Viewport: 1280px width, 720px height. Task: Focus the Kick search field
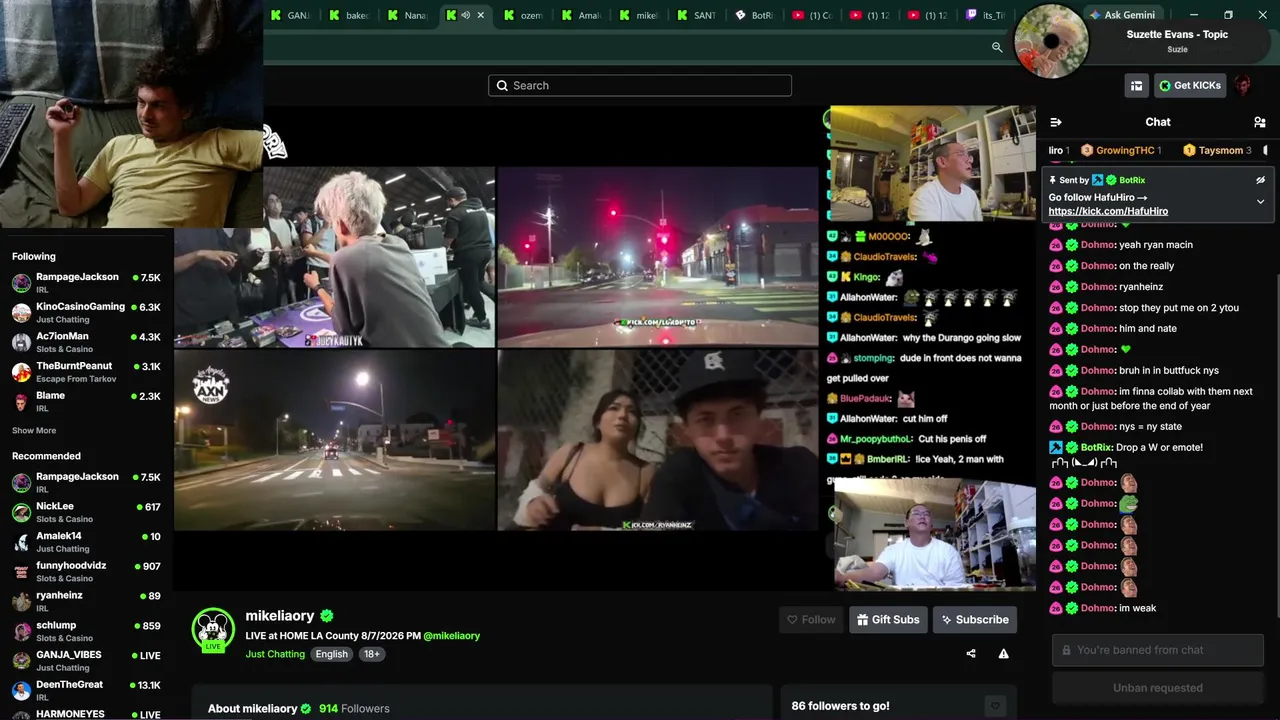pos(640,86)
